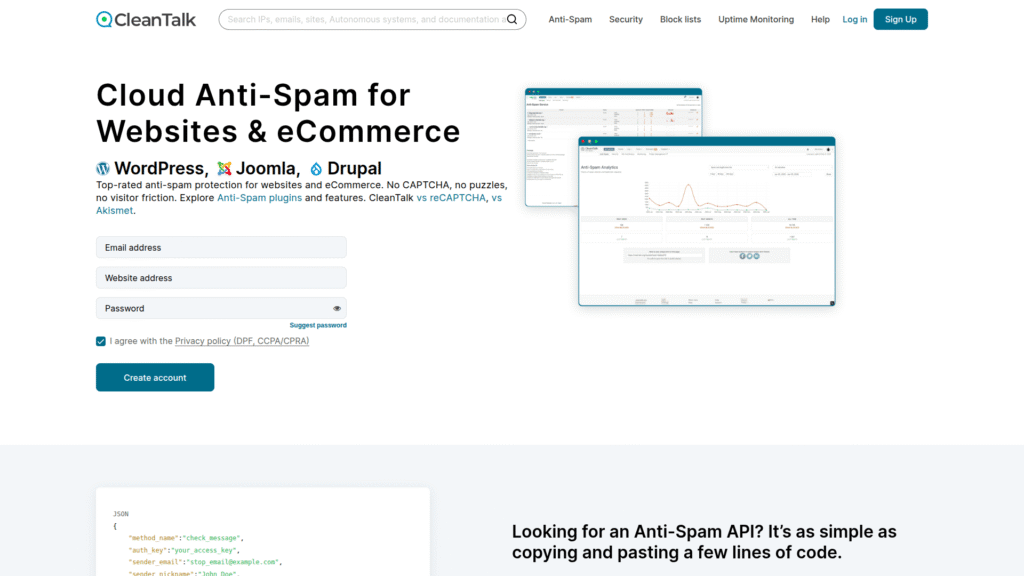Toggle password visibility eye icon

click(337, 308)
